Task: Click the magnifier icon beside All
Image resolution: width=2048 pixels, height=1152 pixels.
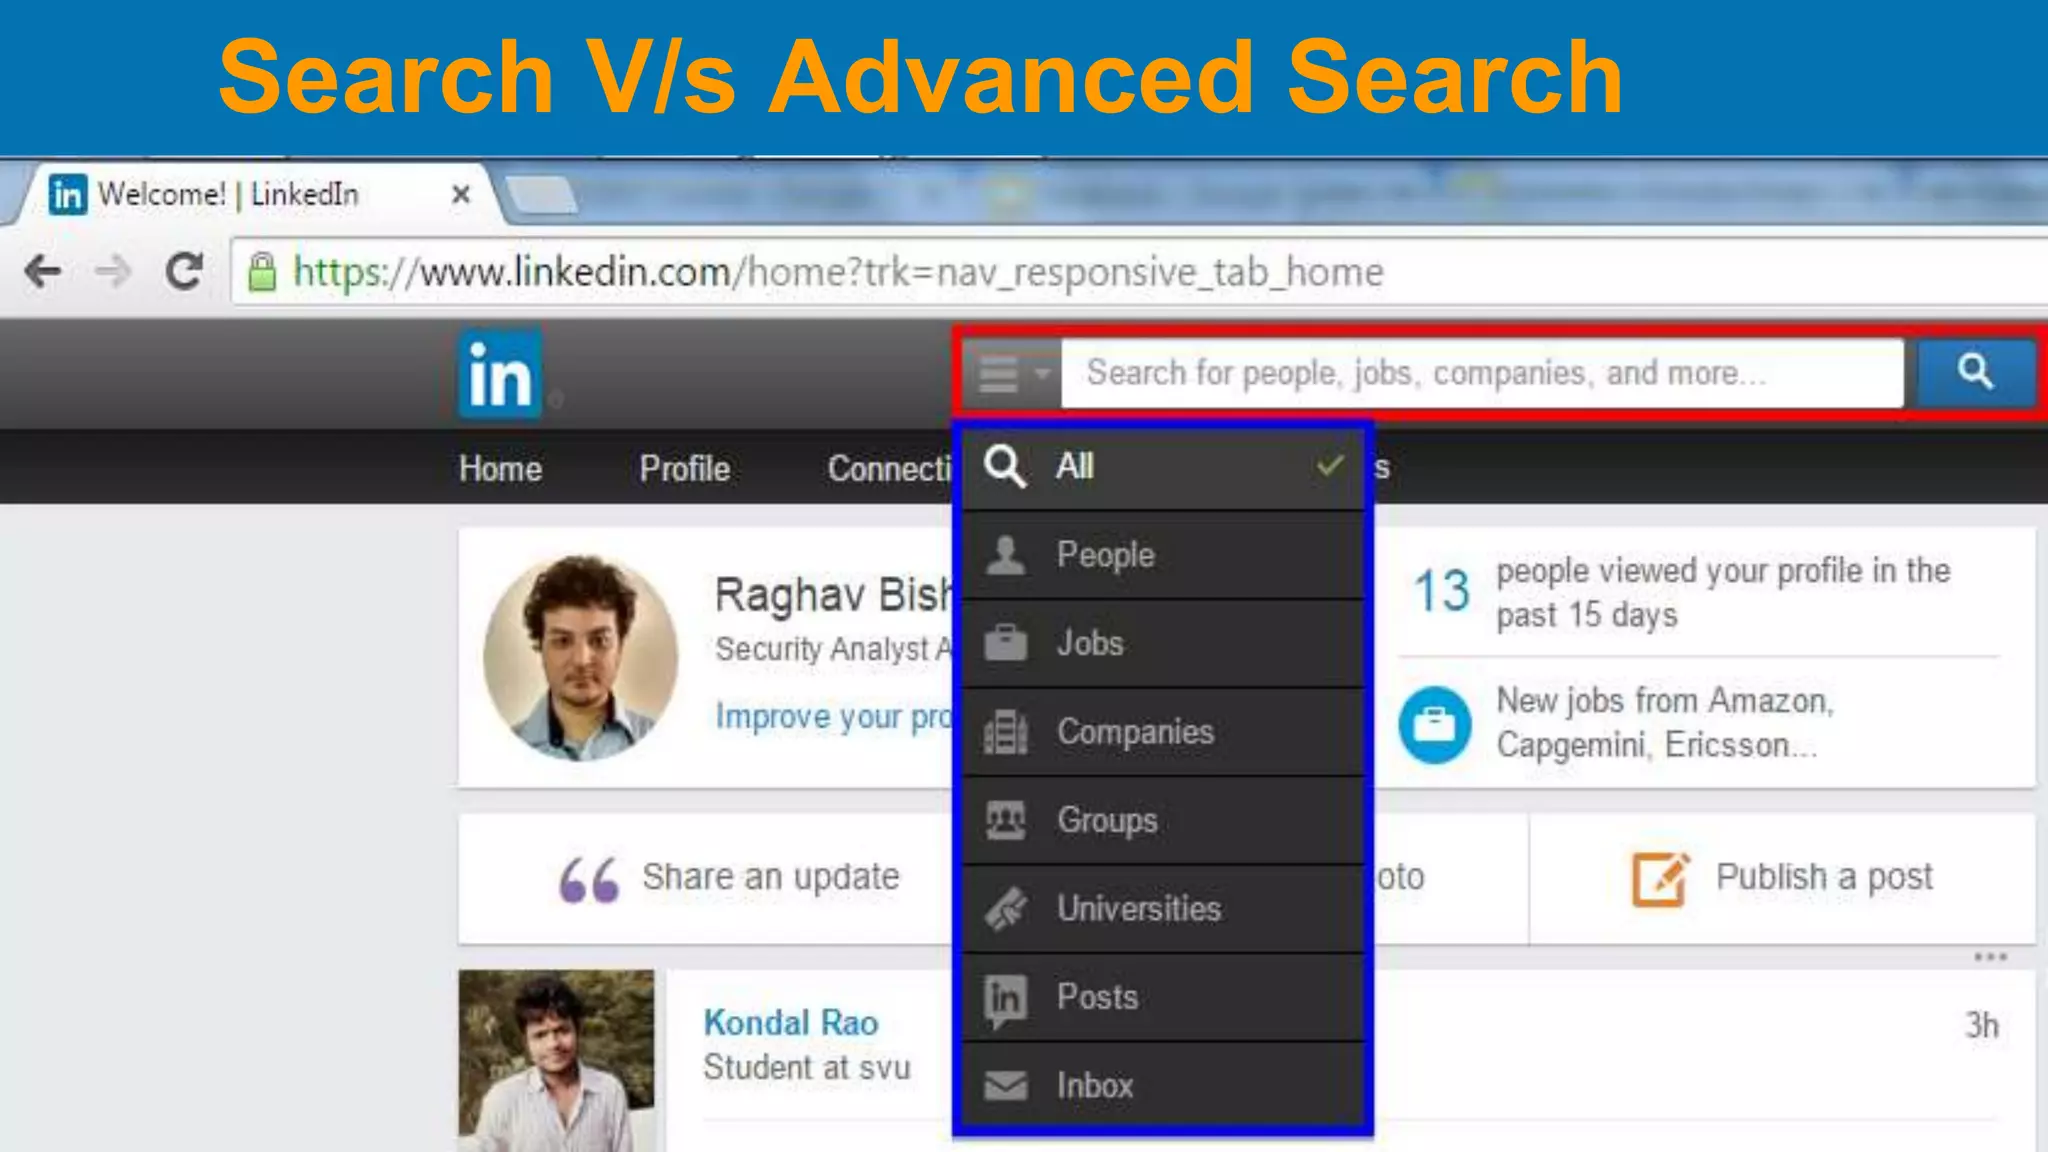Action: pyautogui.click(x=1004, y=466)
